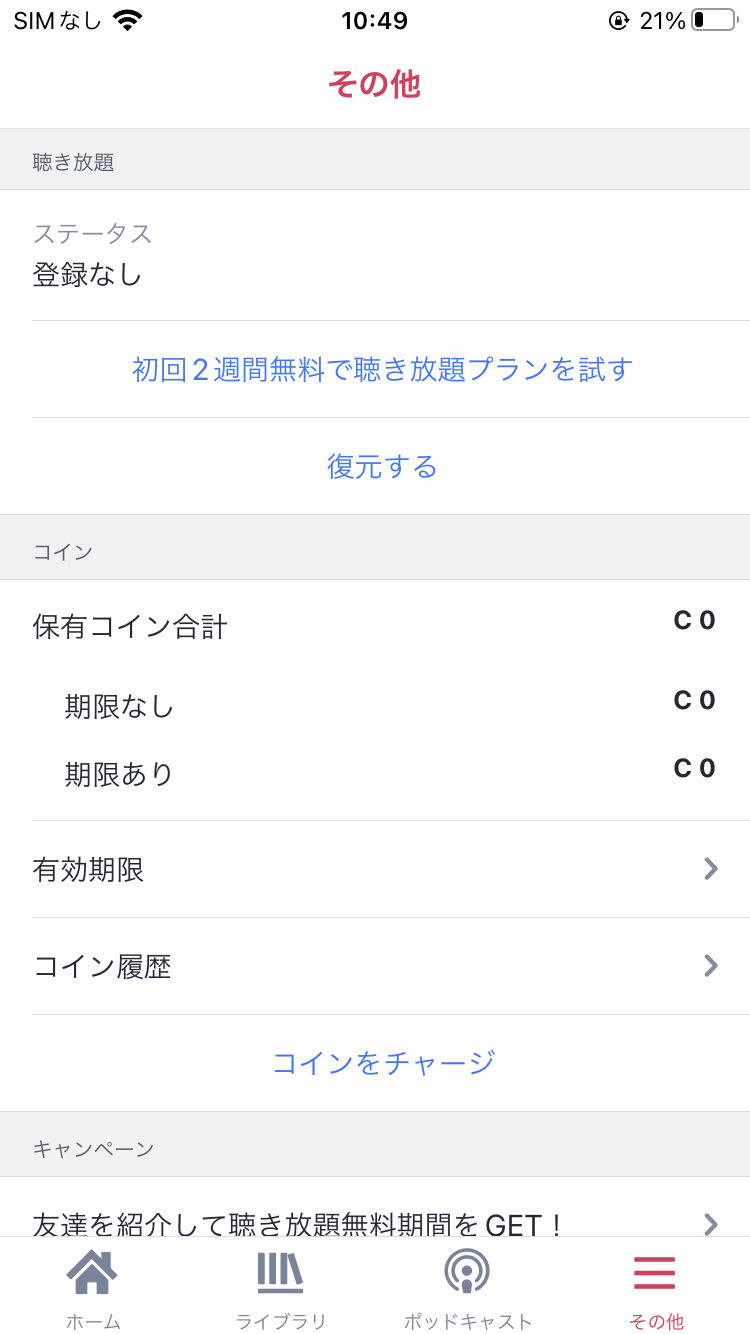Image resolution: width=750 pixels, height=1334 pixels.
Task: Expand the 有効期限 row chevron
Action: pyautogui.click(x=711, y=869)
